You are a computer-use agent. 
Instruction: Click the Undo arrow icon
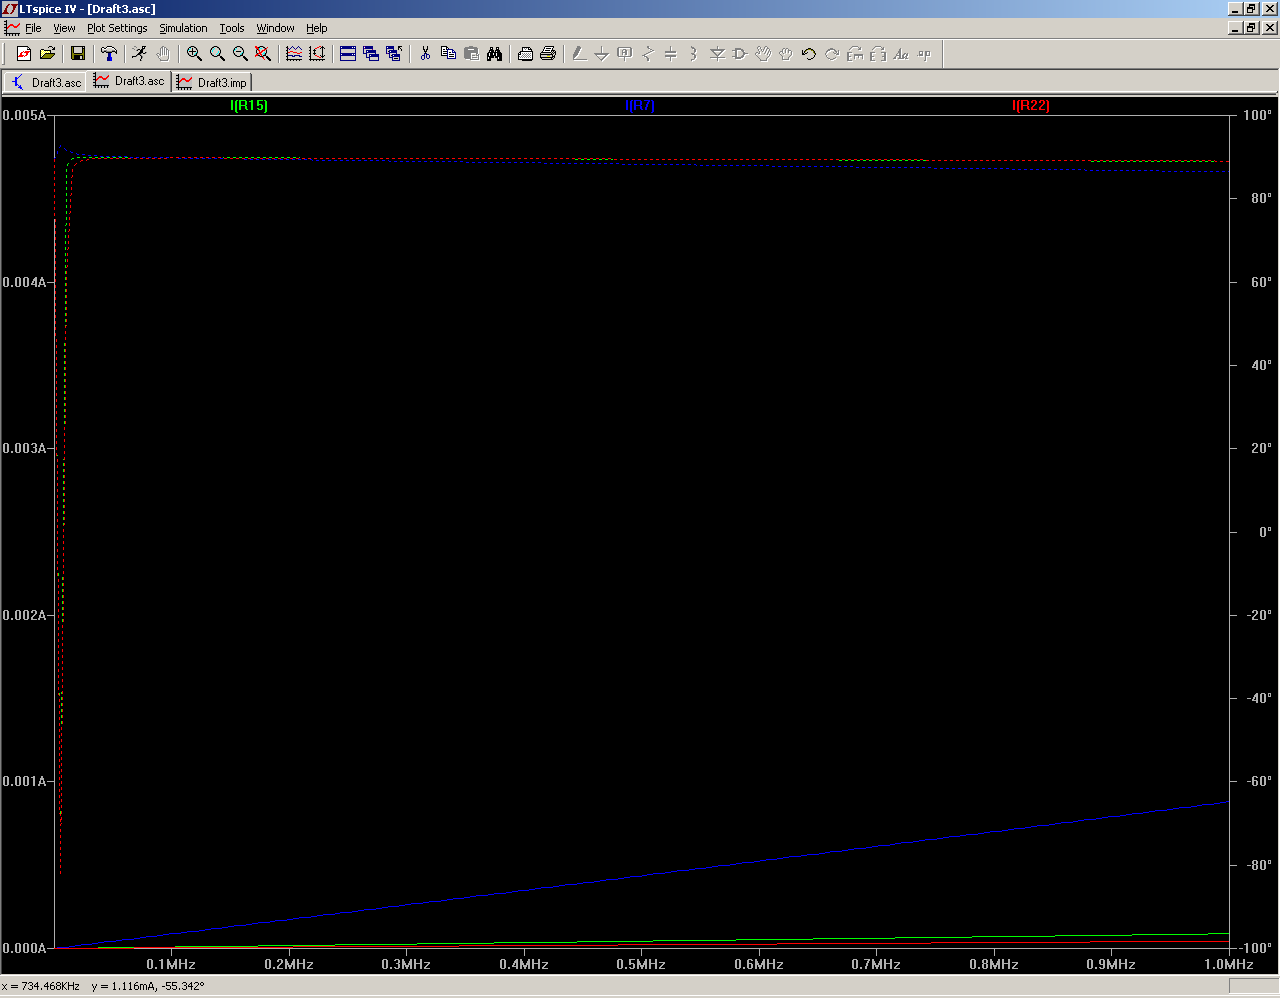click(x=809, y=54)
